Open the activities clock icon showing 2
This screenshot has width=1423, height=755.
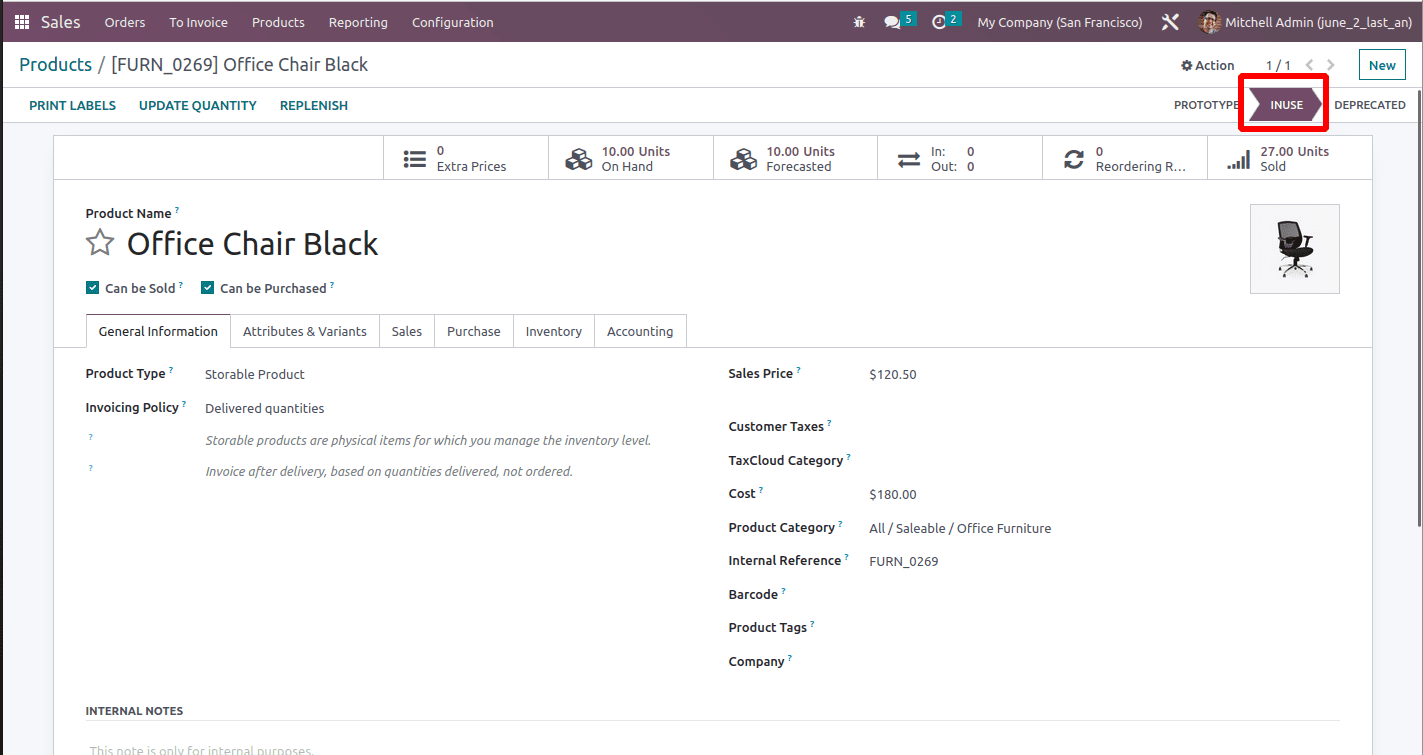click(x=941, y=21)
